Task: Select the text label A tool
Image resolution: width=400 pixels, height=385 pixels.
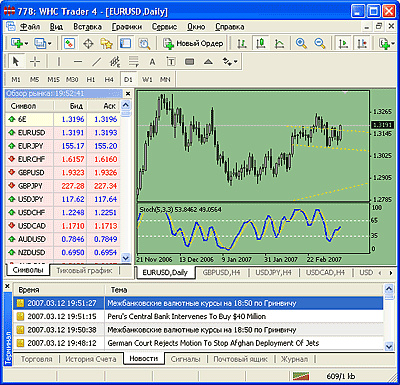Action: pos(152,62)
